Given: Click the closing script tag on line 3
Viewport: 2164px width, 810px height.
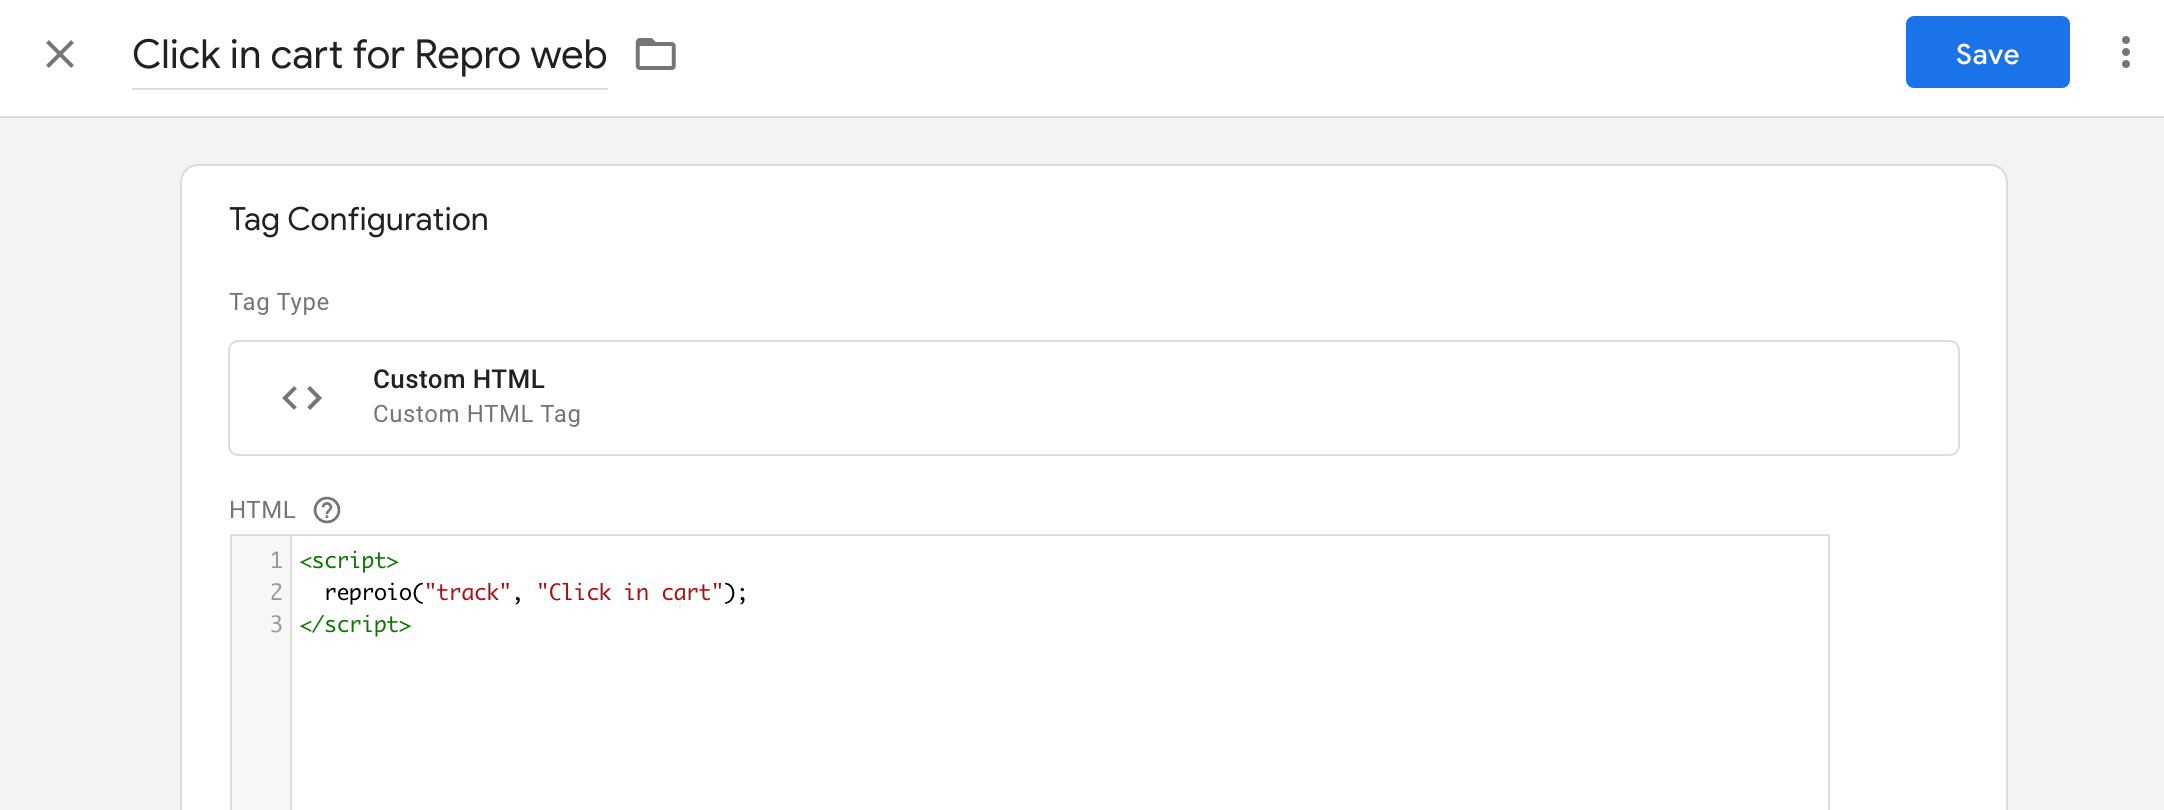Looking at the screenshot, I should [355, 625].
